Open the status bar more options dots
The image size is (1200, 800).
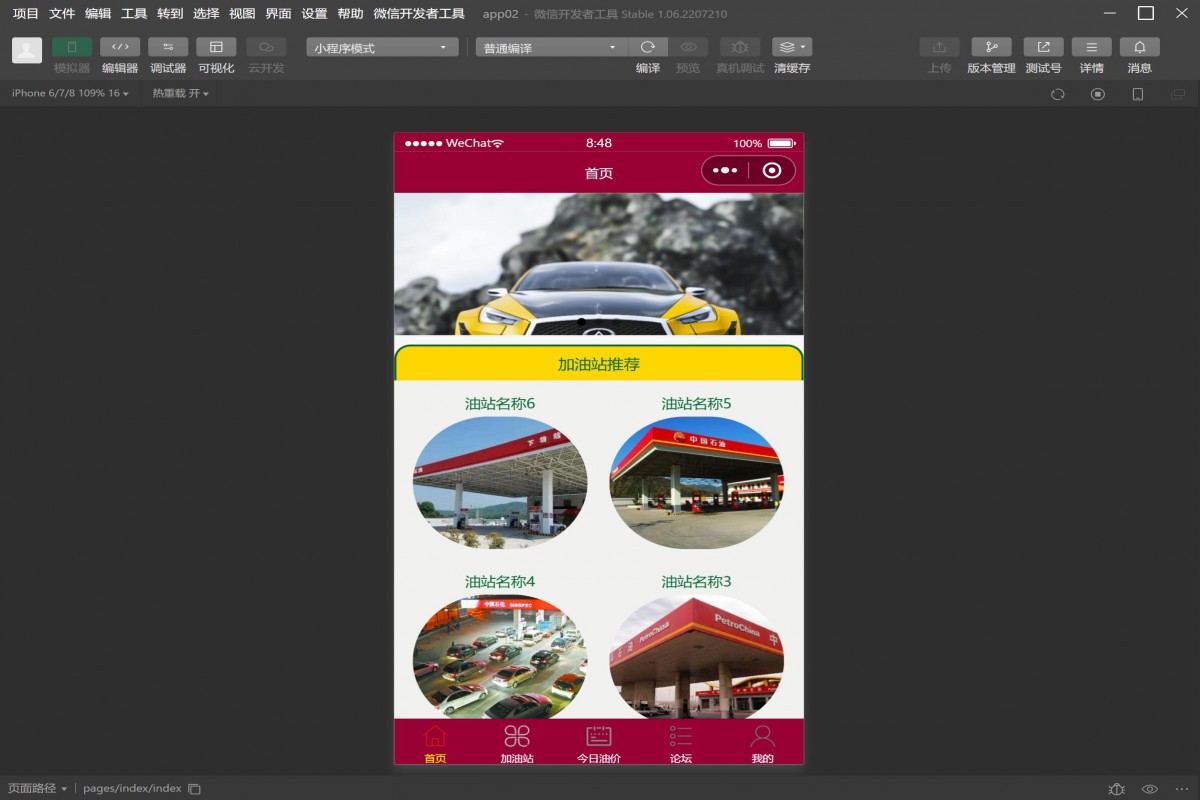[1181, 789]
